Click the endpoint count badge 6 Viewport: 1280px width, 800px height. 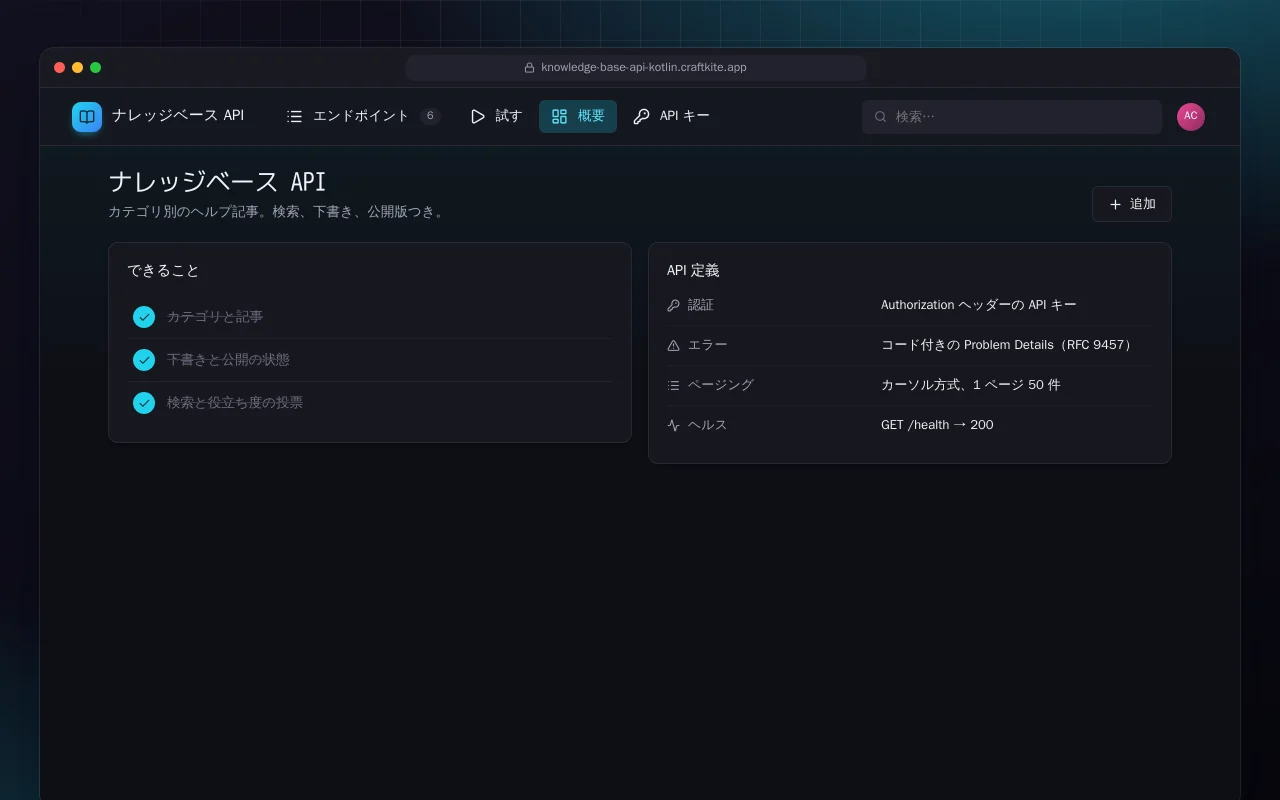[x=430, y=116]
